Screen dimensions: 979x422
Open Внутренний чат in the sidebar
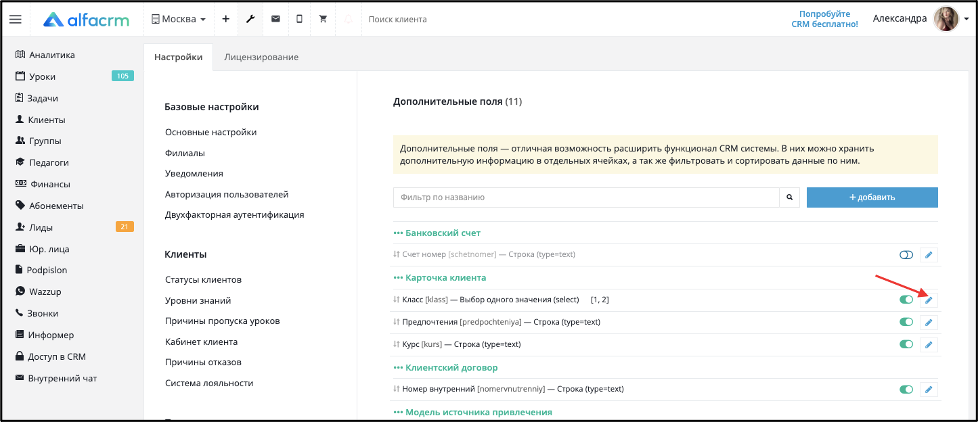[56, 378]
